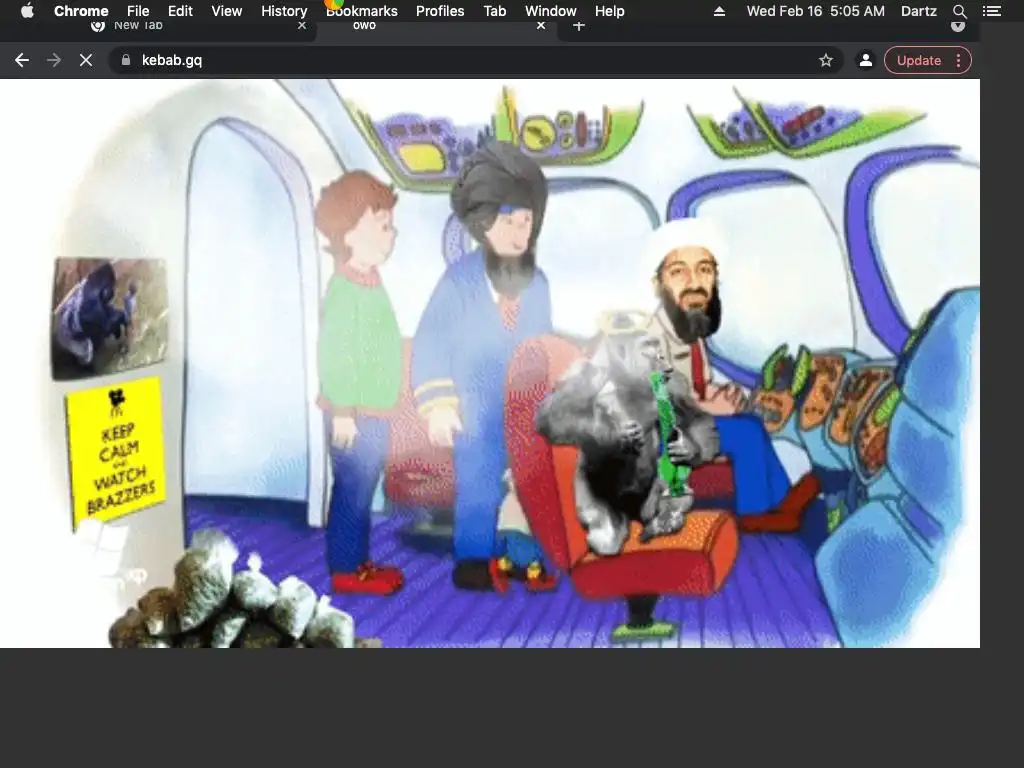Go forward with the forward arrow
This screenshot has width=1024, height=768.
pos(54,60)
